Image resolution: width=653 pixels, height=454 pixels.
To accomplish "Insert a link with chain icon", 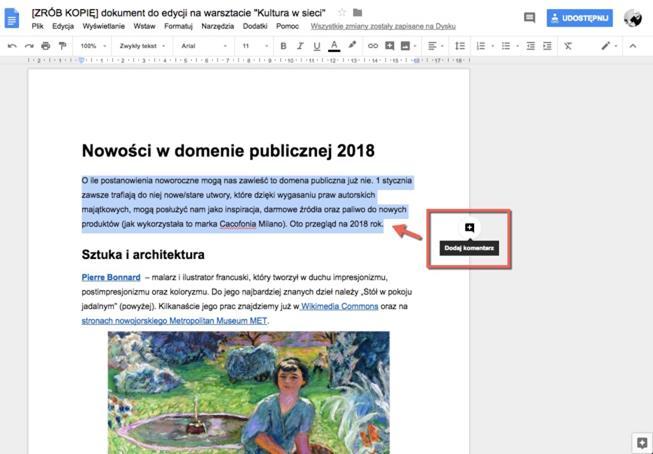I will coord(373,46).
